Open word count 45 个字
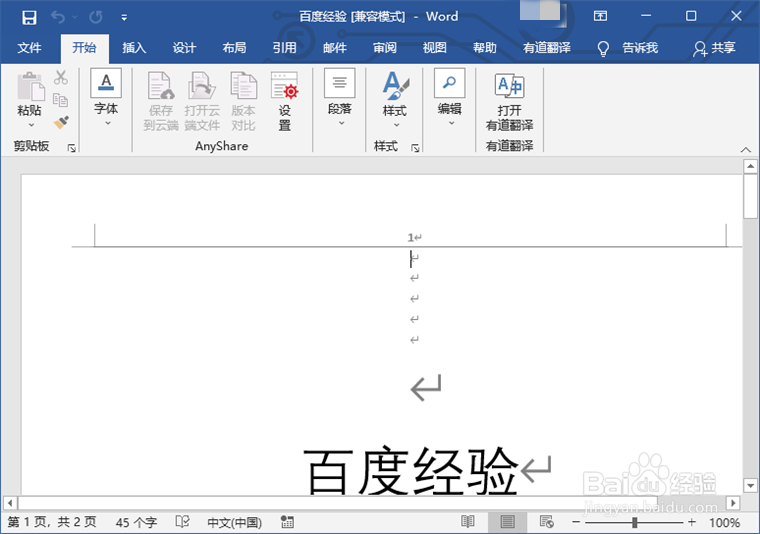Image resolution: width=760 pixels, height=534 pixels. [x=136, y=522]
